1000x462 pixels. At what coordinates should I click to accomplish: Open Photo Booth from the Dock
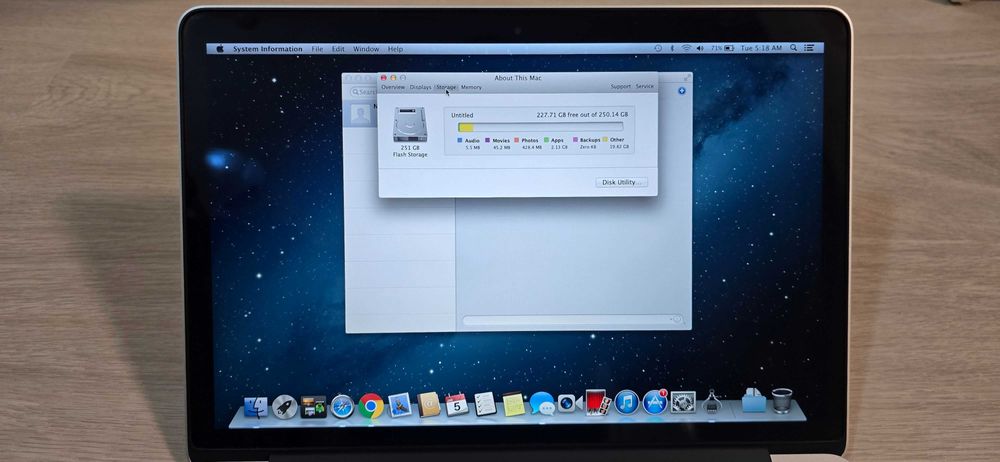click(x=598, y=402)
